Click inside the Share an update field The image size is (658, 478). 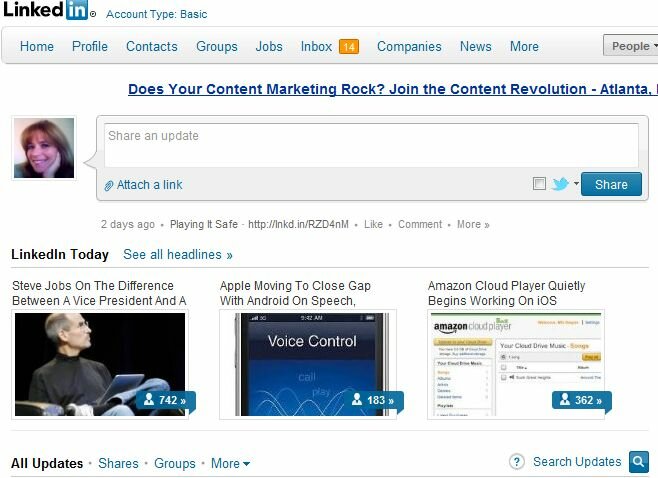point(371,145)
